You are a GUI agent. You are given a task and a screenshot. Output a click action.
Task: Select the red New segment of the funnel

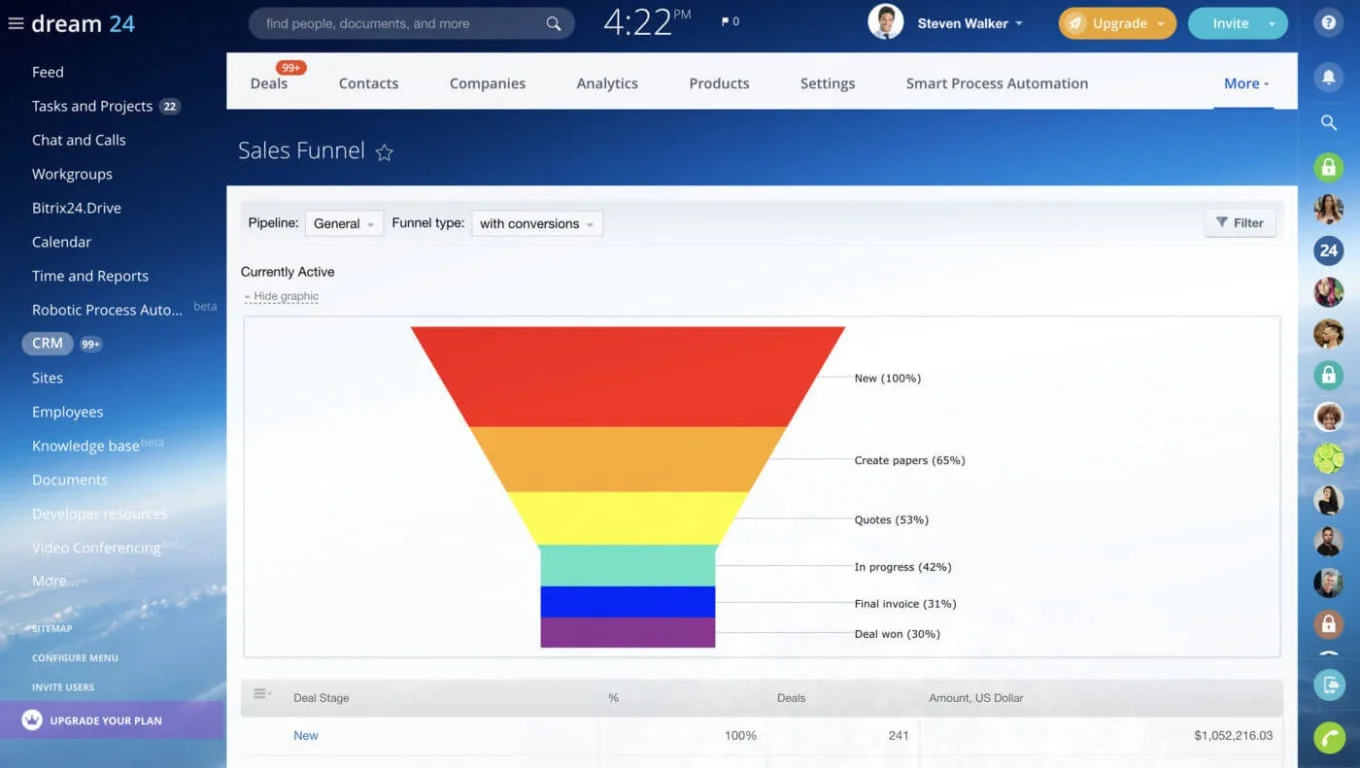click(627, 375)
